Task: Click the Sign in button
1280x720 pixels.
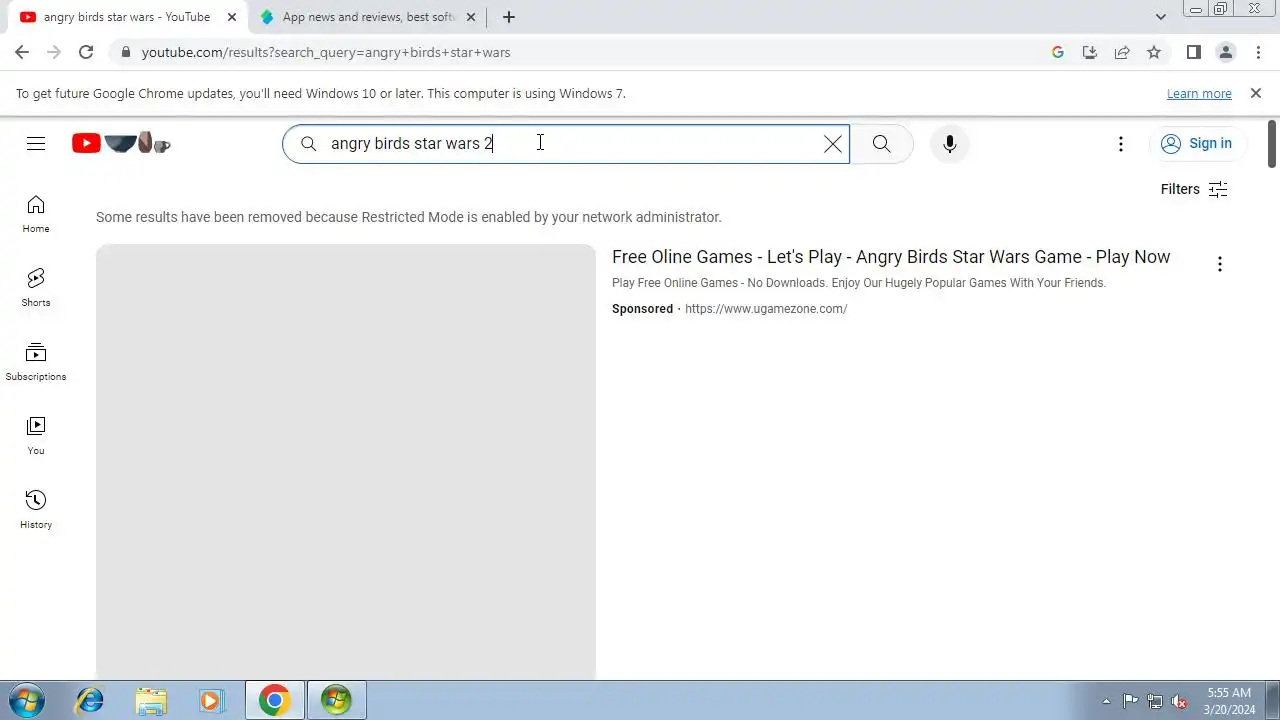Action: click(x=1197, y=144)
